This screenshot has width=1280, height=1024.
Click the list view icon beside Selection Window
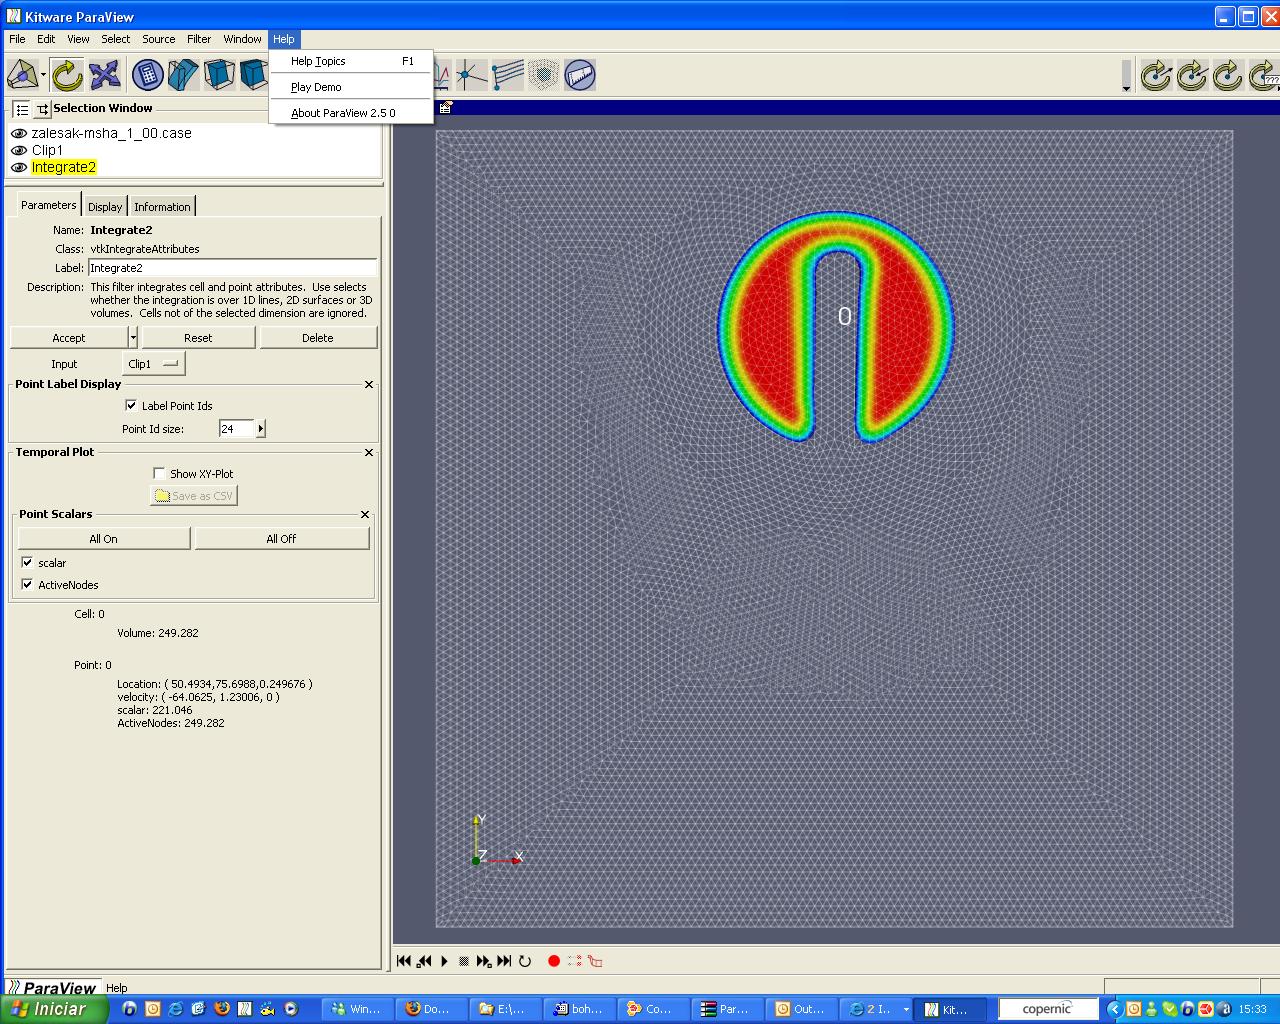(22, 109)
